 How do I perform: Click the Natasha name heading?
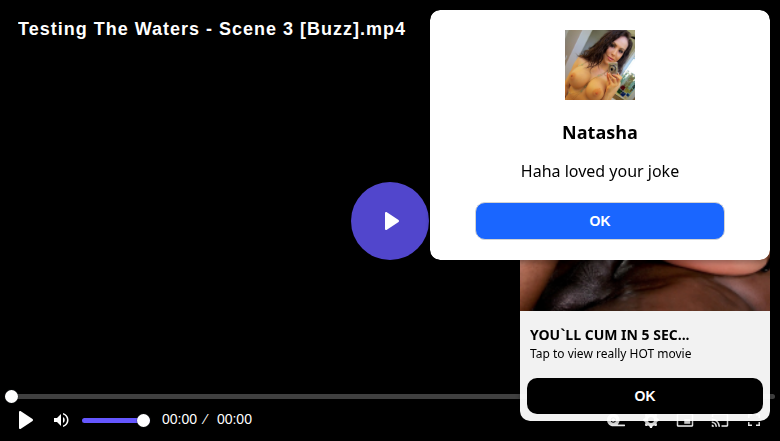click(599, 133)
